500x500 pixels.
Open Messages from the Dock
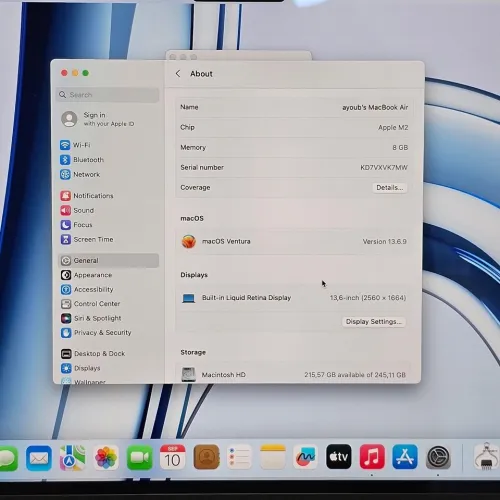point(7,458)
